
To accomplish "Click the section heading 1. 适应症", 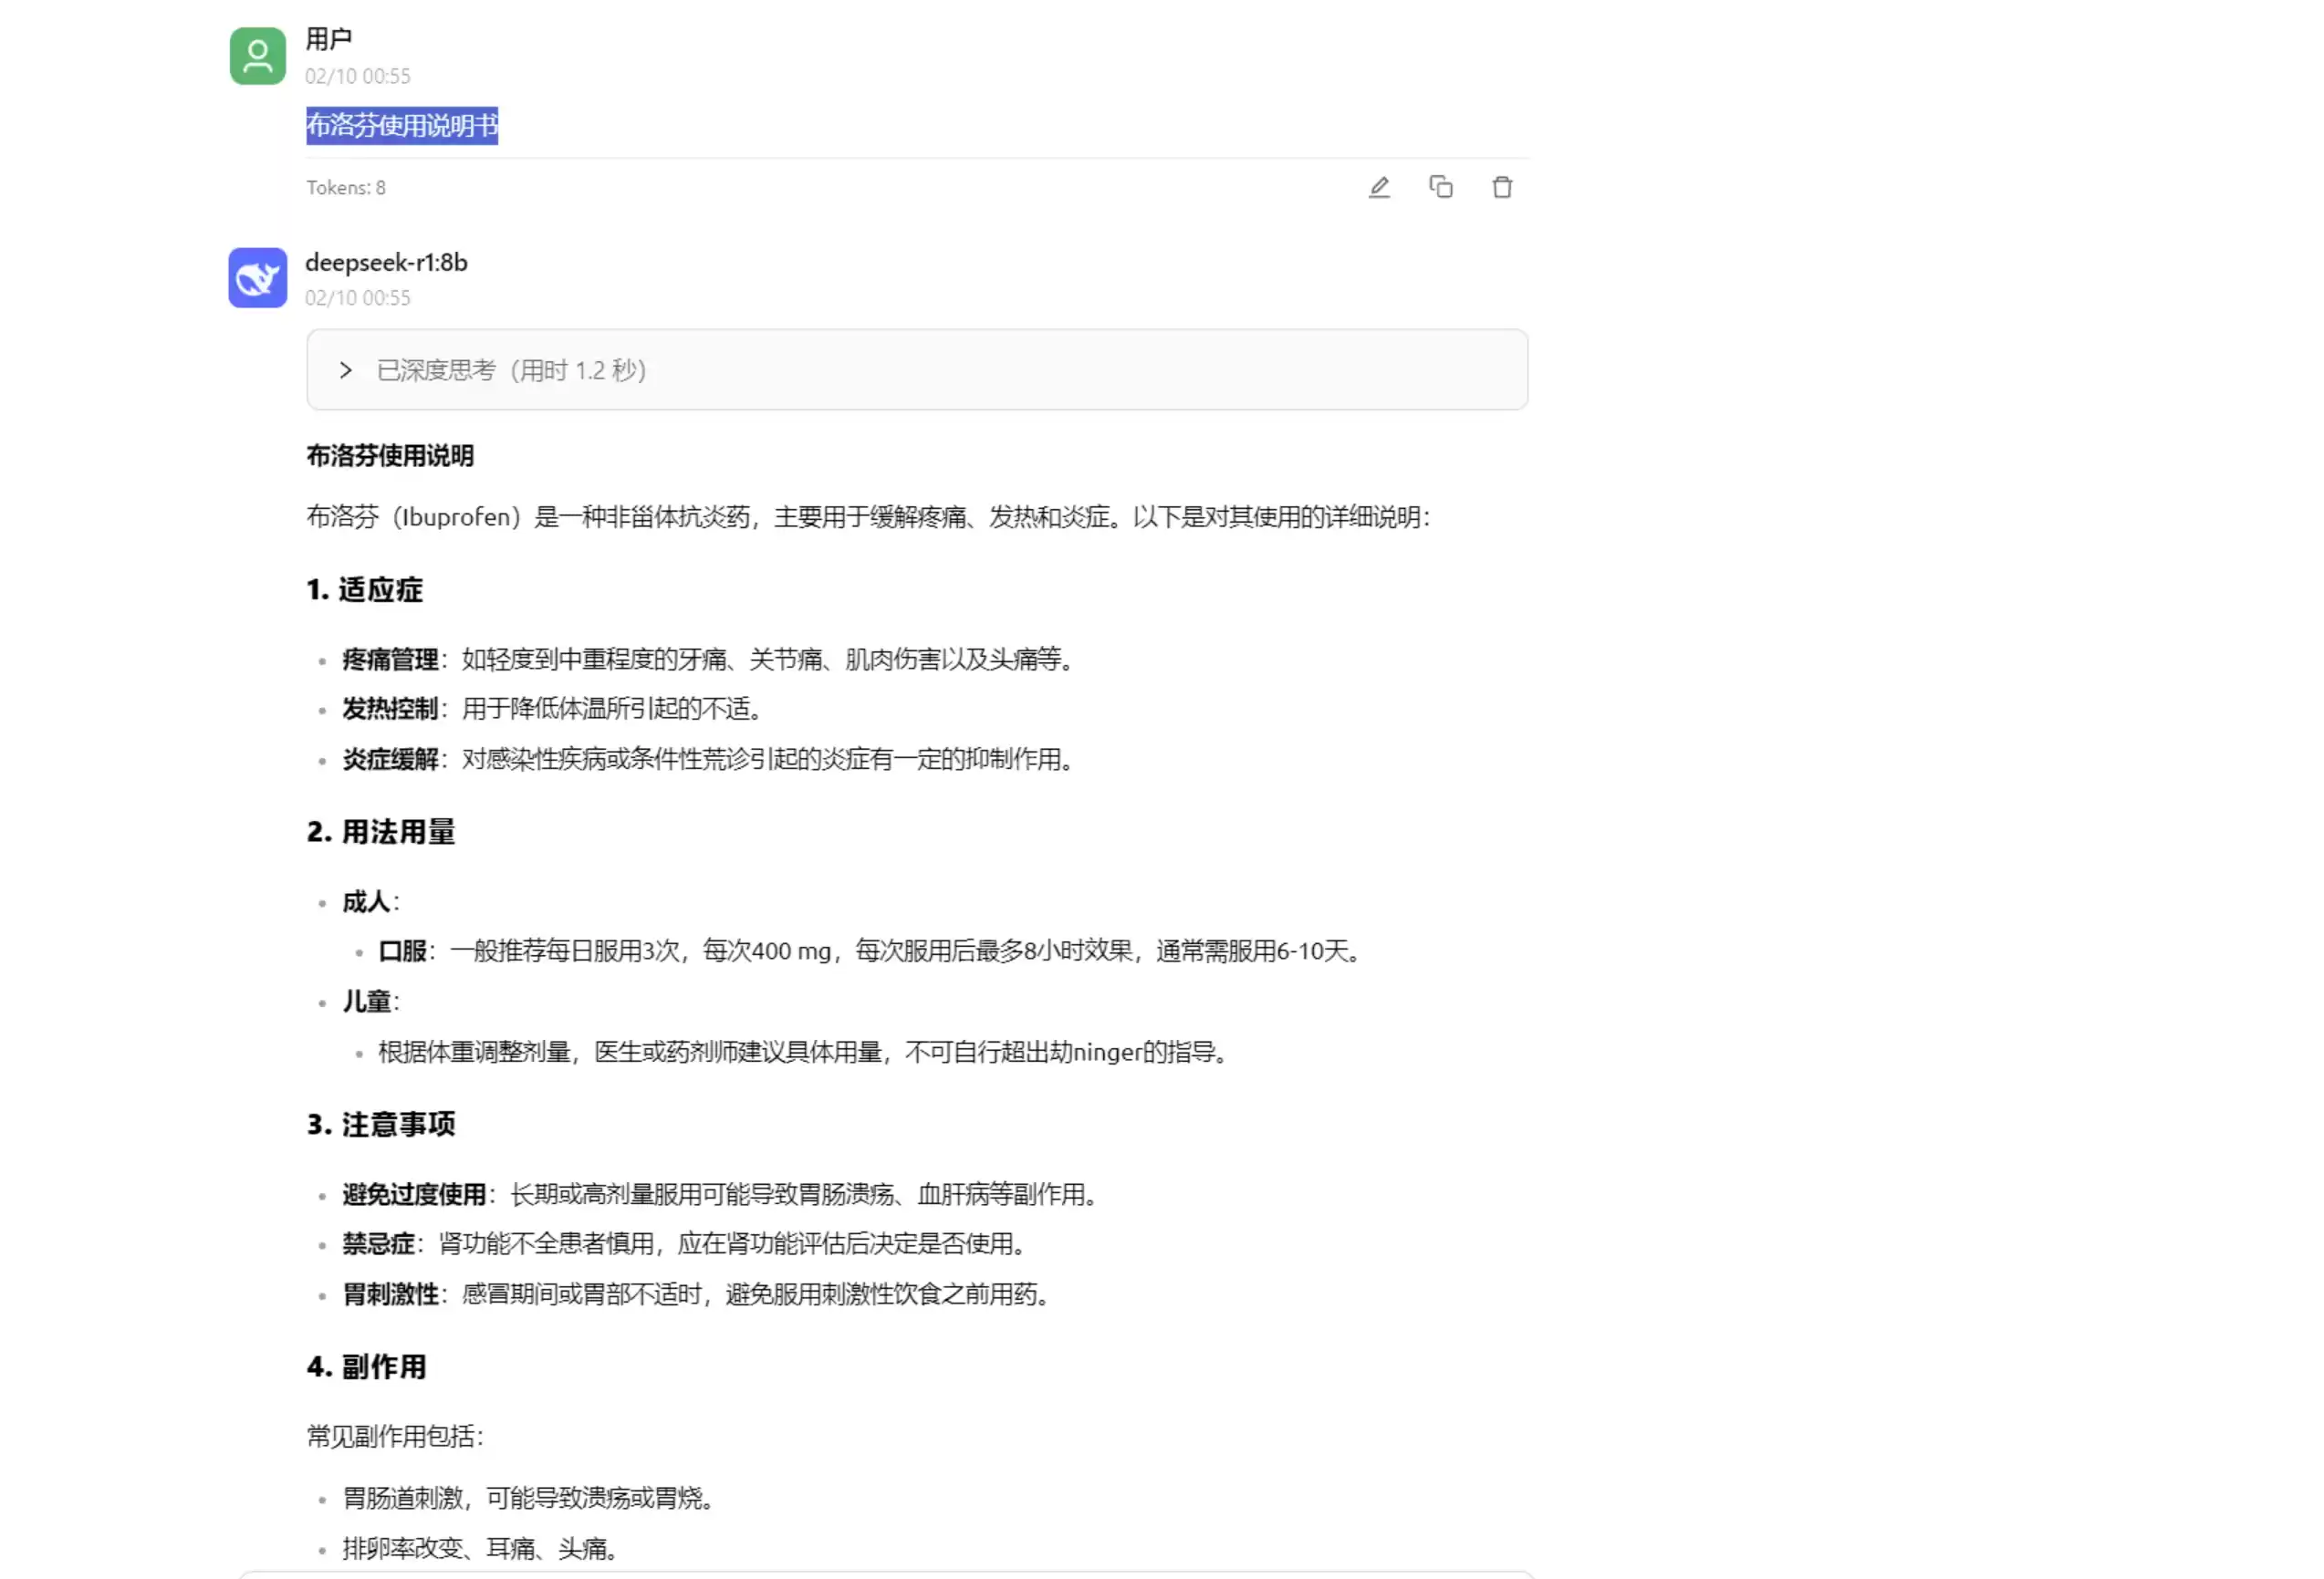I will click(365, 590).
